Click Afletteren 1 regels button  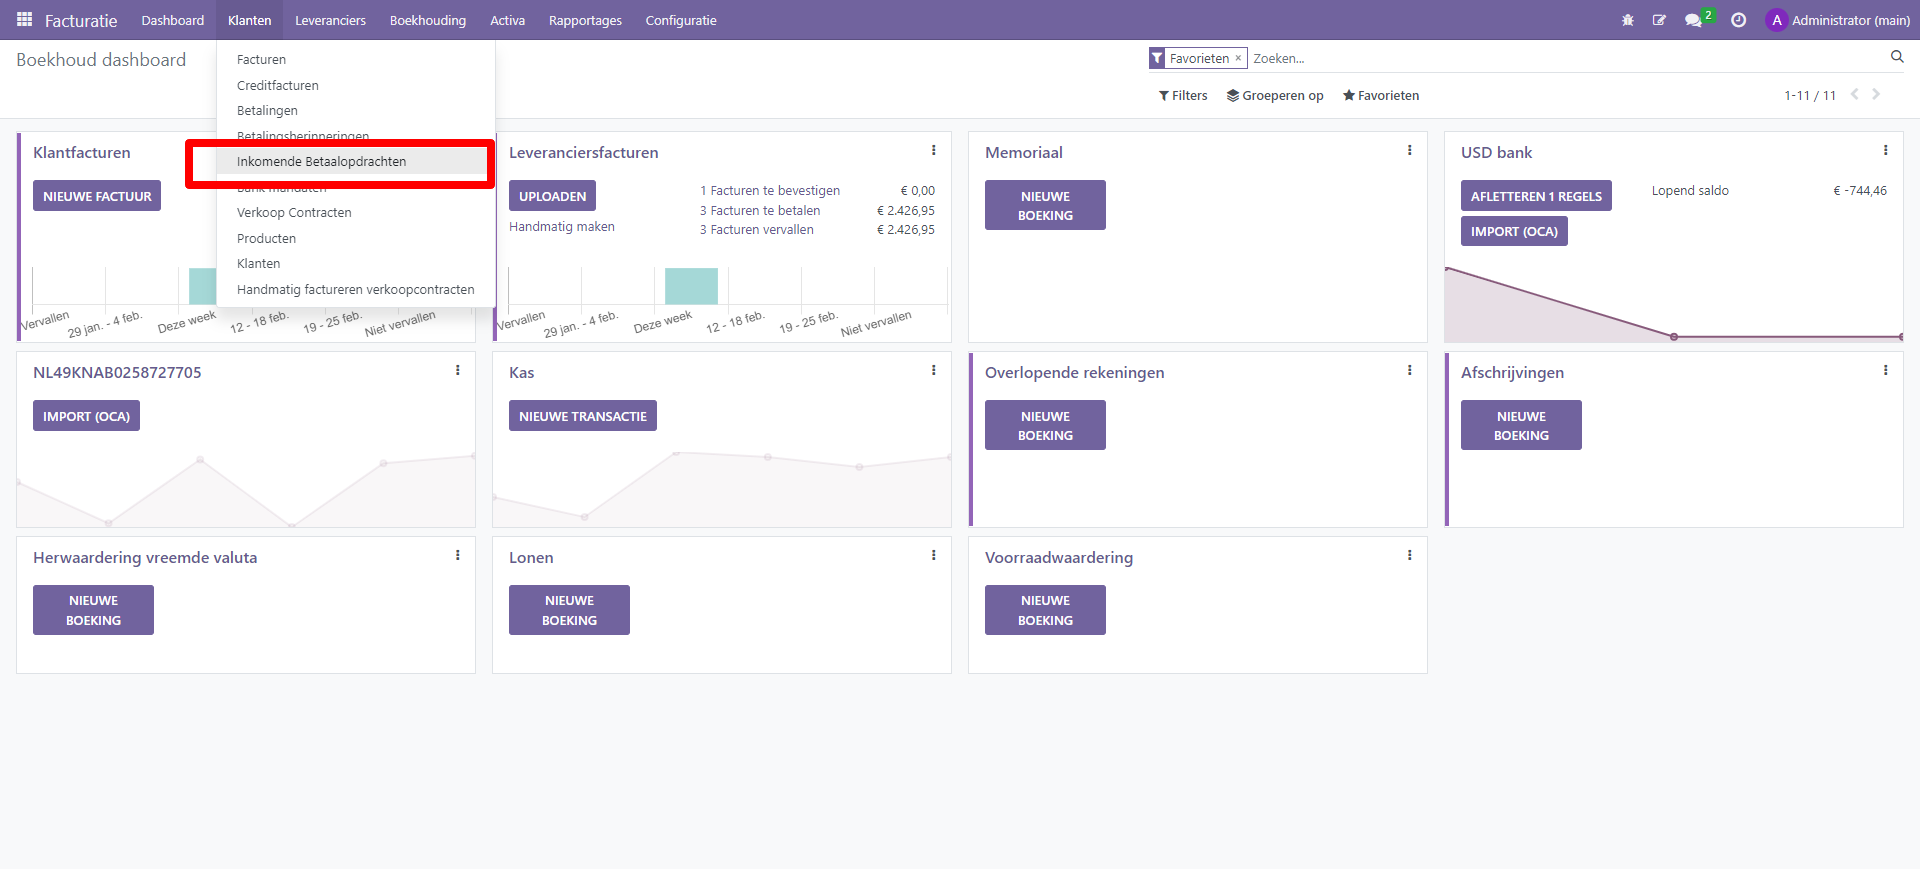click(x=1535, y=196)
